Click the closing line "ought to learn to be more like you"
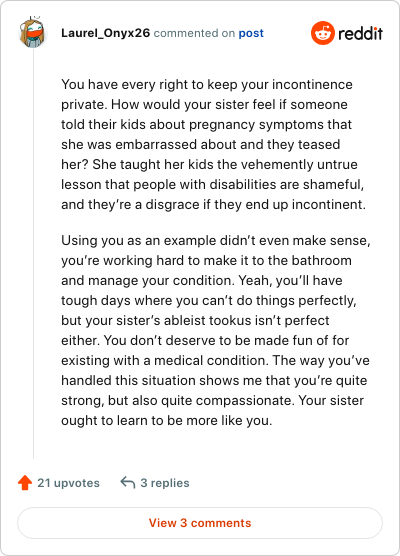 tap(167, 421)
